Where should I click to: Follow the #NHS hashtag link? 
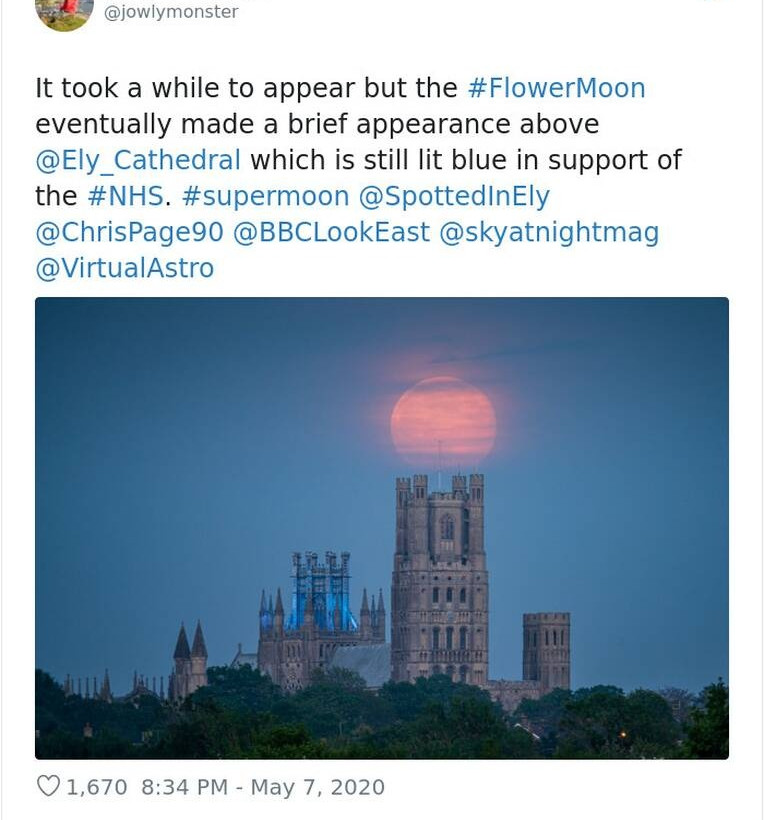[125, 196]
